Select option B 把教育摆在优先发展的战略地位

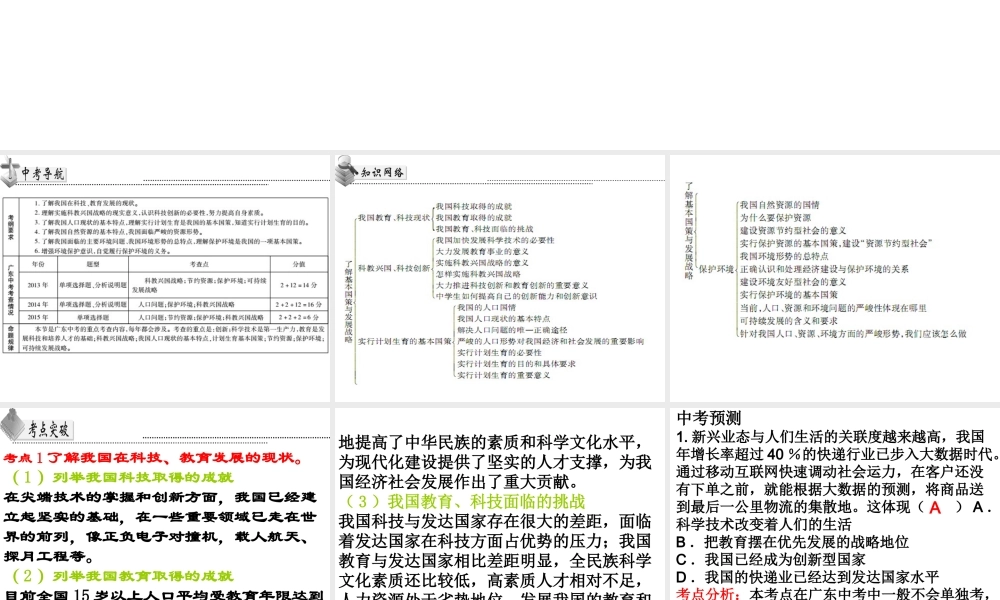(792, 542)
